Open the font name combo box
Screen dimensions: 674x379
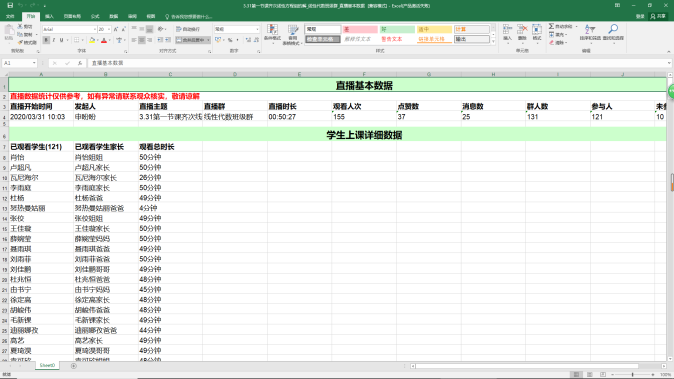pyautogui.click(x=69, y=29)
